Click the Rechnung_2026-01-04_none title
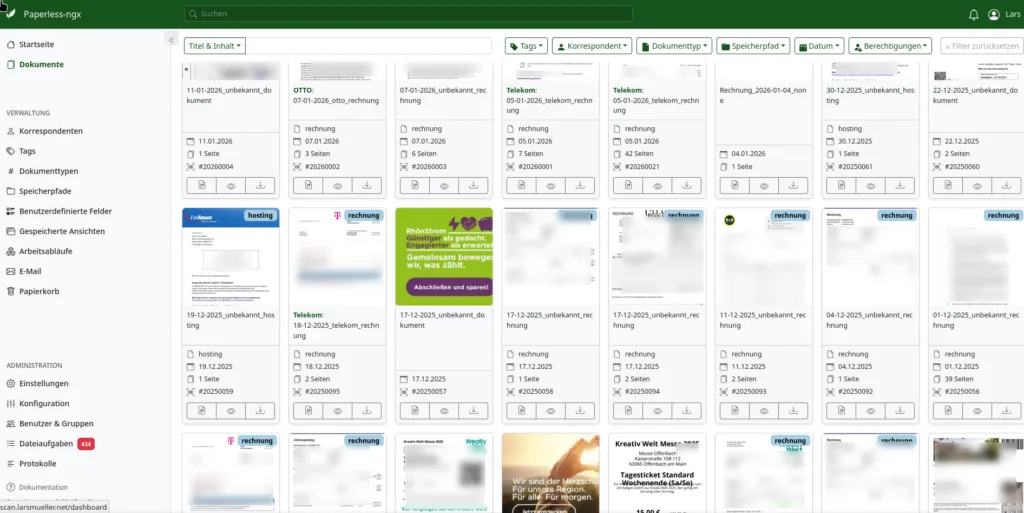1024x513 pixels. point(763,95)
